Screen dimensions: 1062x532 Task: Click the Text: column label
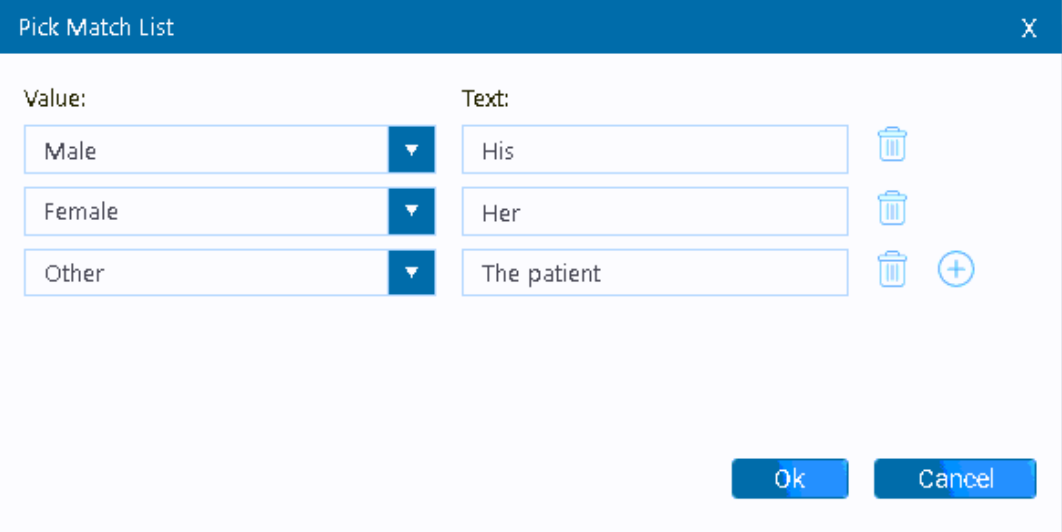tap(486, 98)
